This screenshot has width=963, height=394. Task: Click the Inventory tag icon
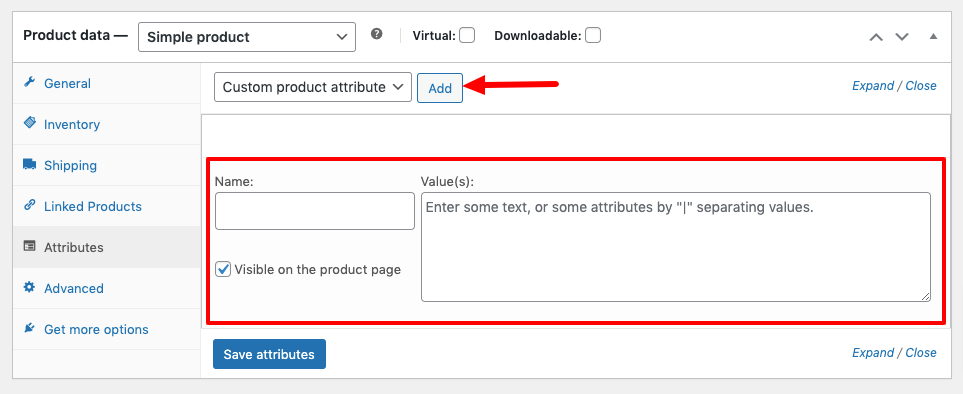(29, 123)
